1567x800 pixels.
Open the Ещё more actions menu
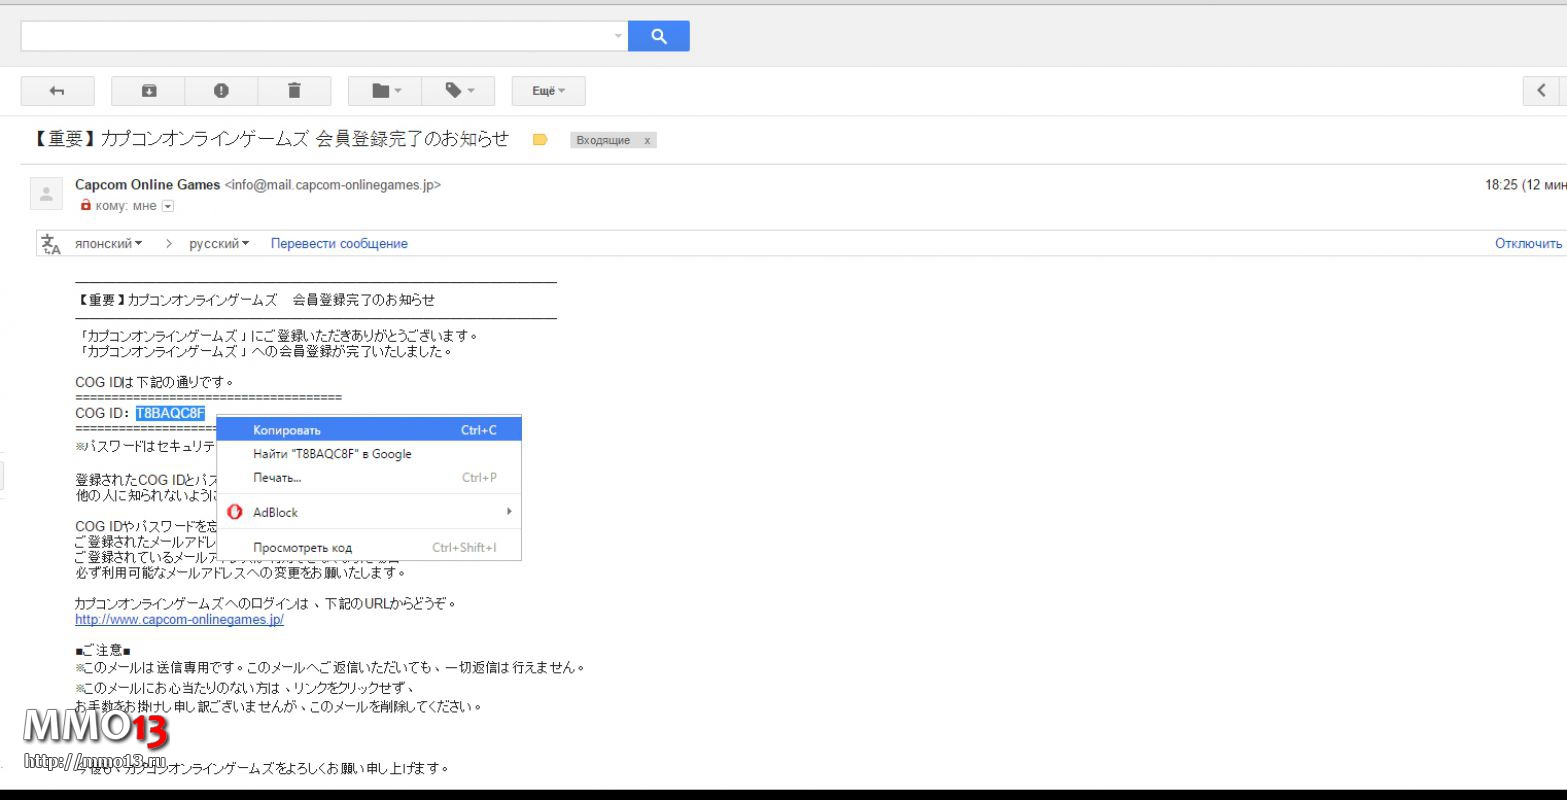point(548,91)
